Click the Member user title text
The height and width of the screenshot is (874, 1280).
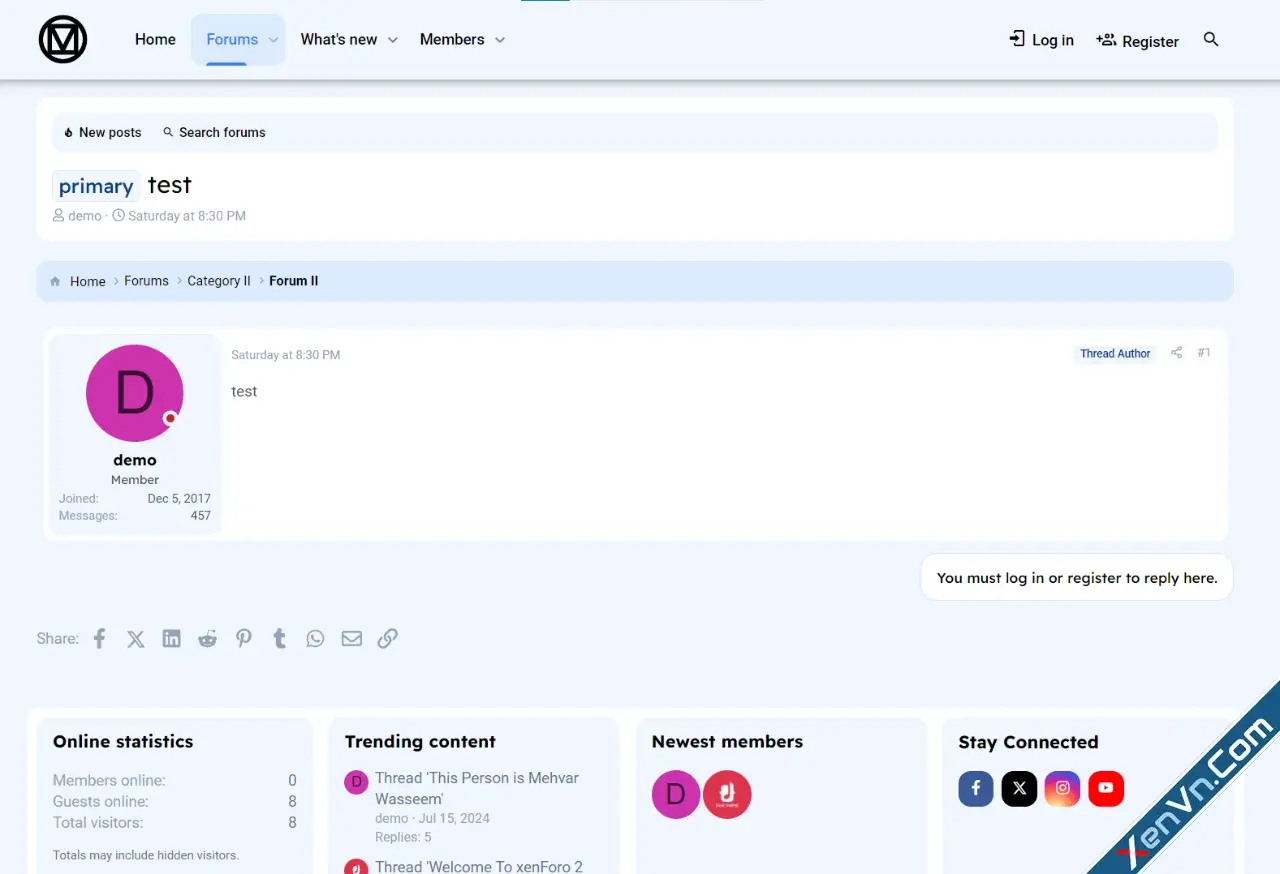[x=135, y=480]
